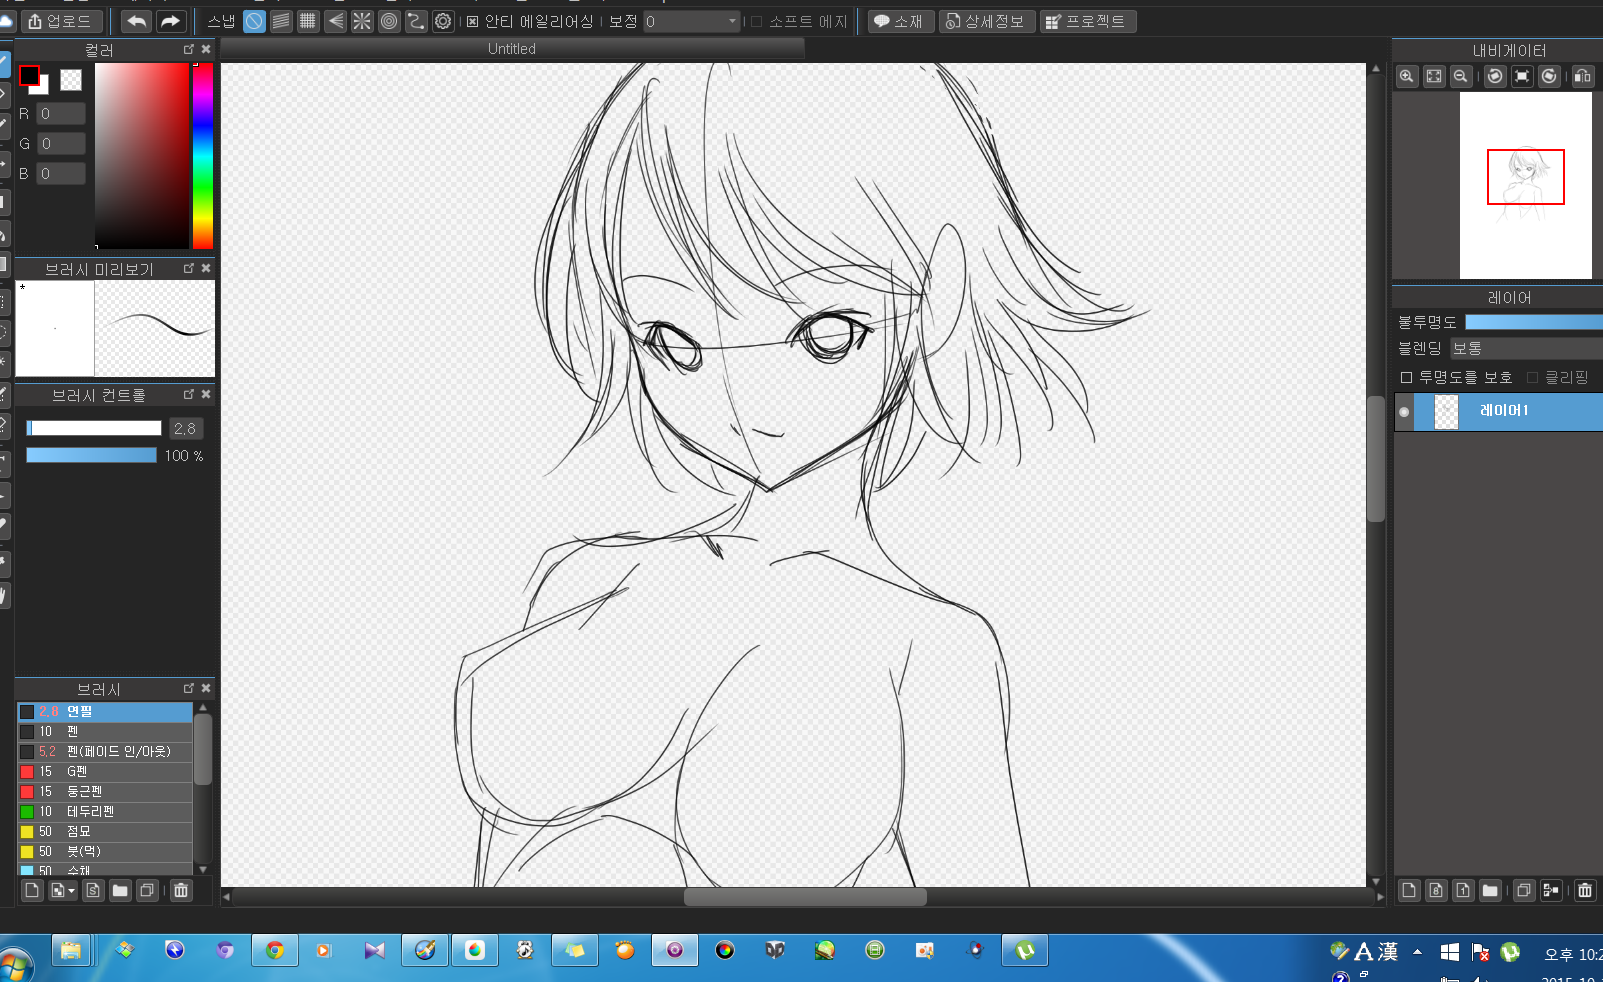
Task: Click the 업로드 button
Action: coord(61,21)
